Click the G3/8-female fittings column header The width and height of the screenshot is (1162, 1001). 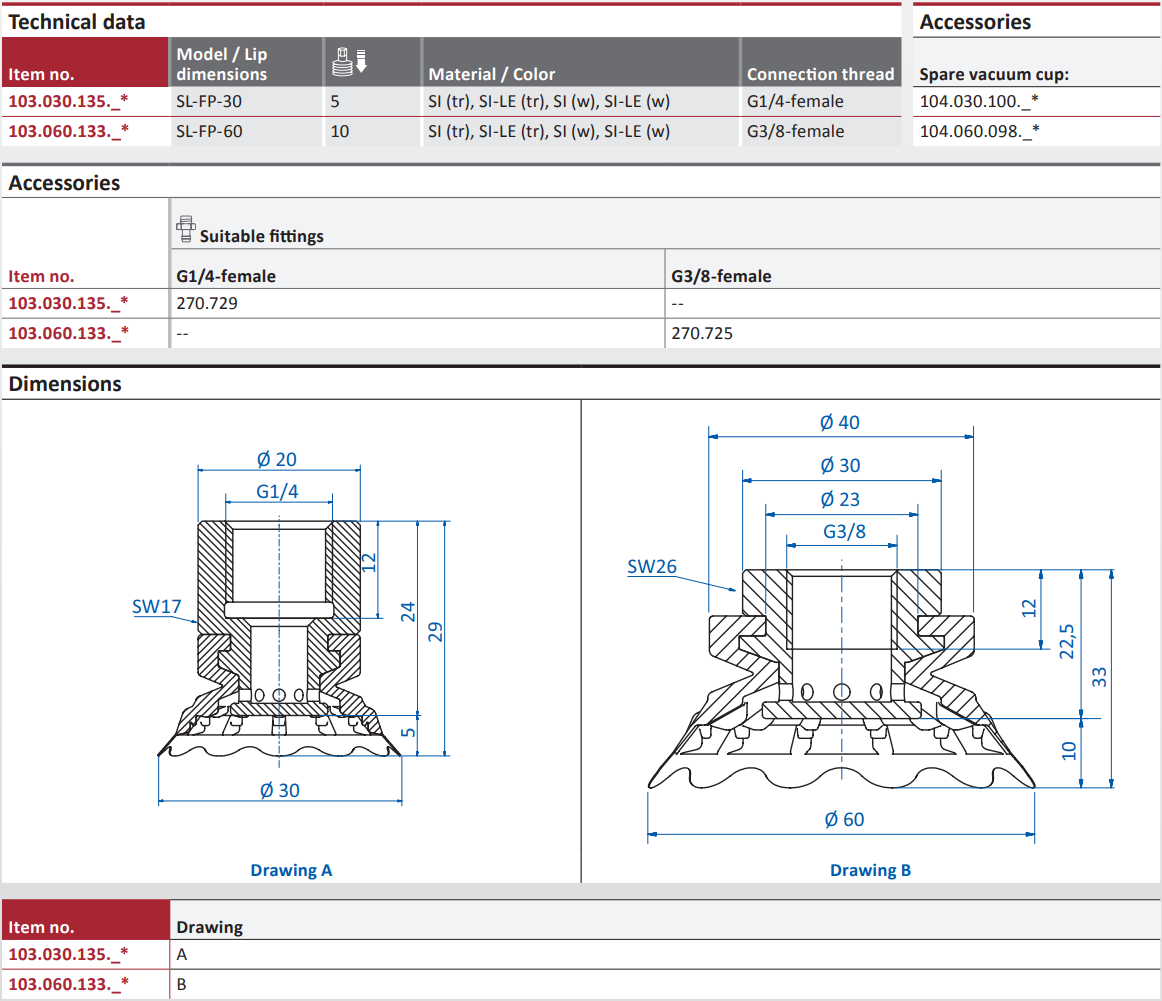point(721,276)
